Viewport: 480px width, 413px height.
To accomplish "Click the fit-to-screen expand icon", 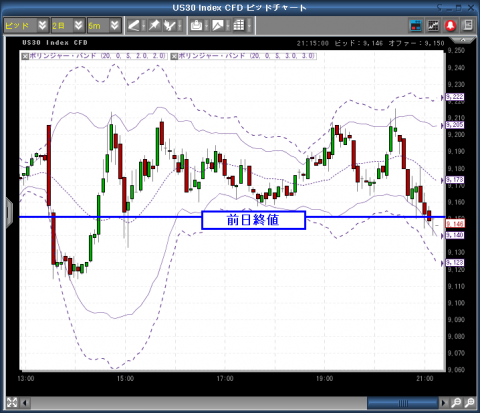I will [12, 402].
